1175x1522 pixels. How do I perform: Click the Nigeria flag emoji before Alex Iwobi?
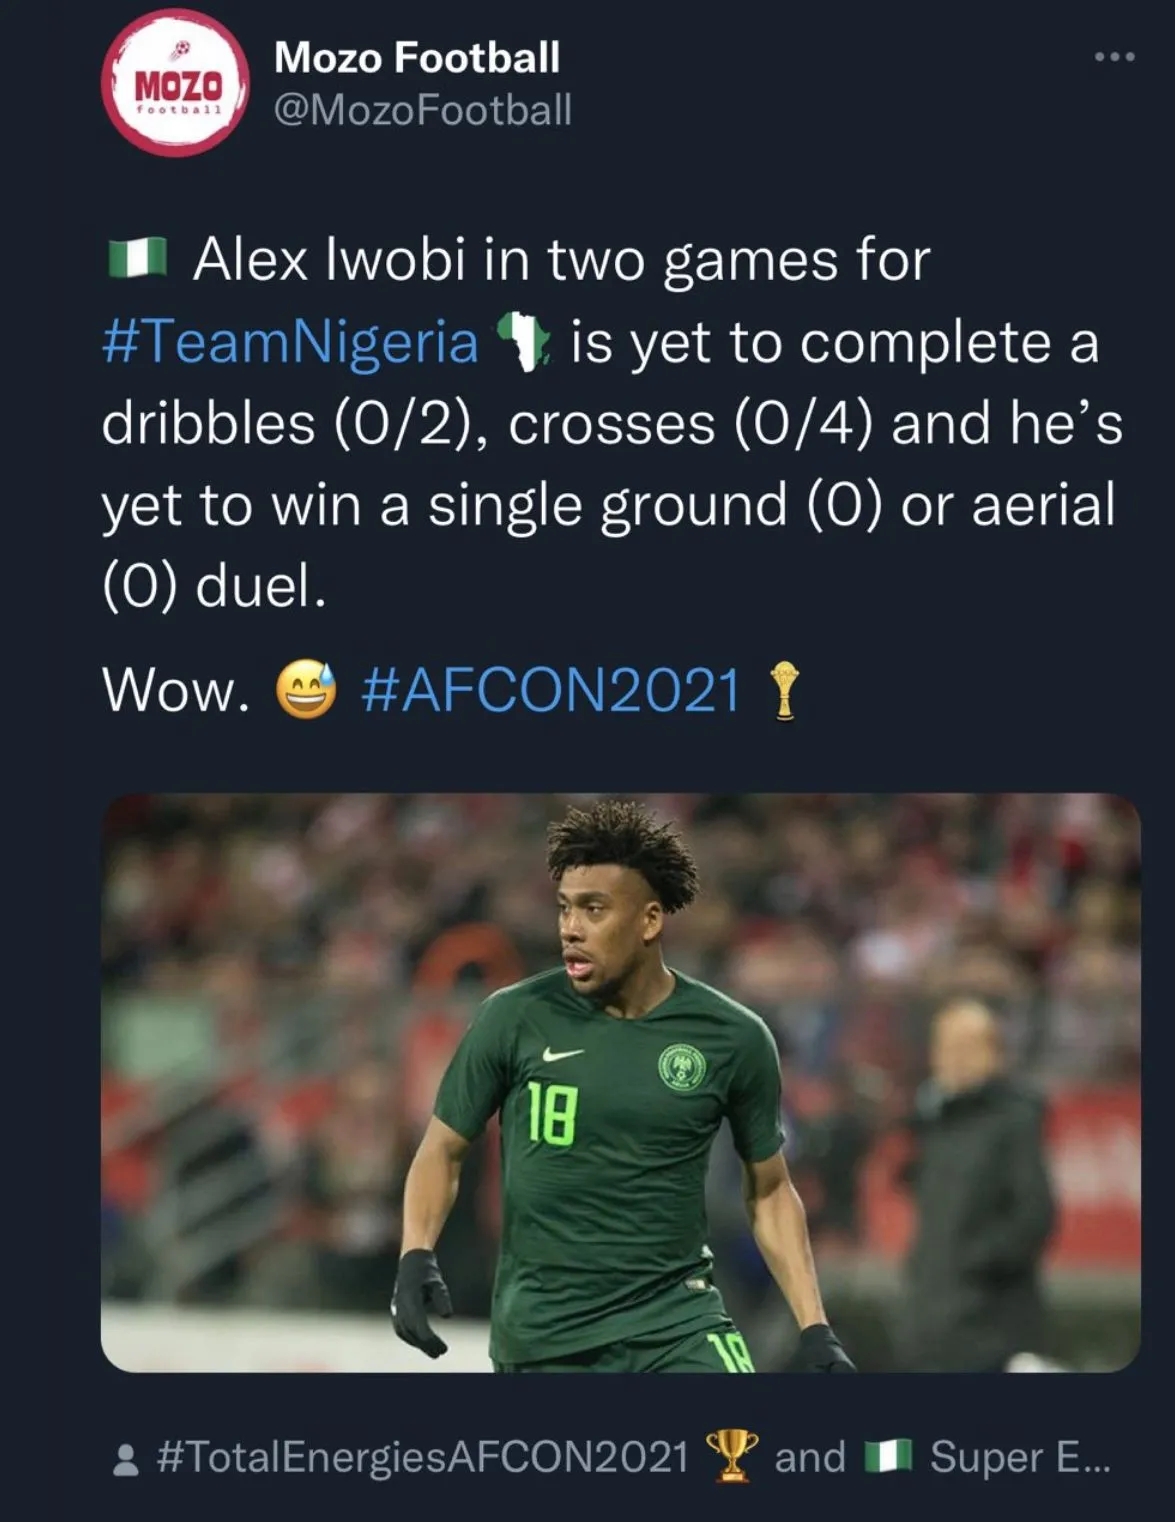(x=137, y=259)
